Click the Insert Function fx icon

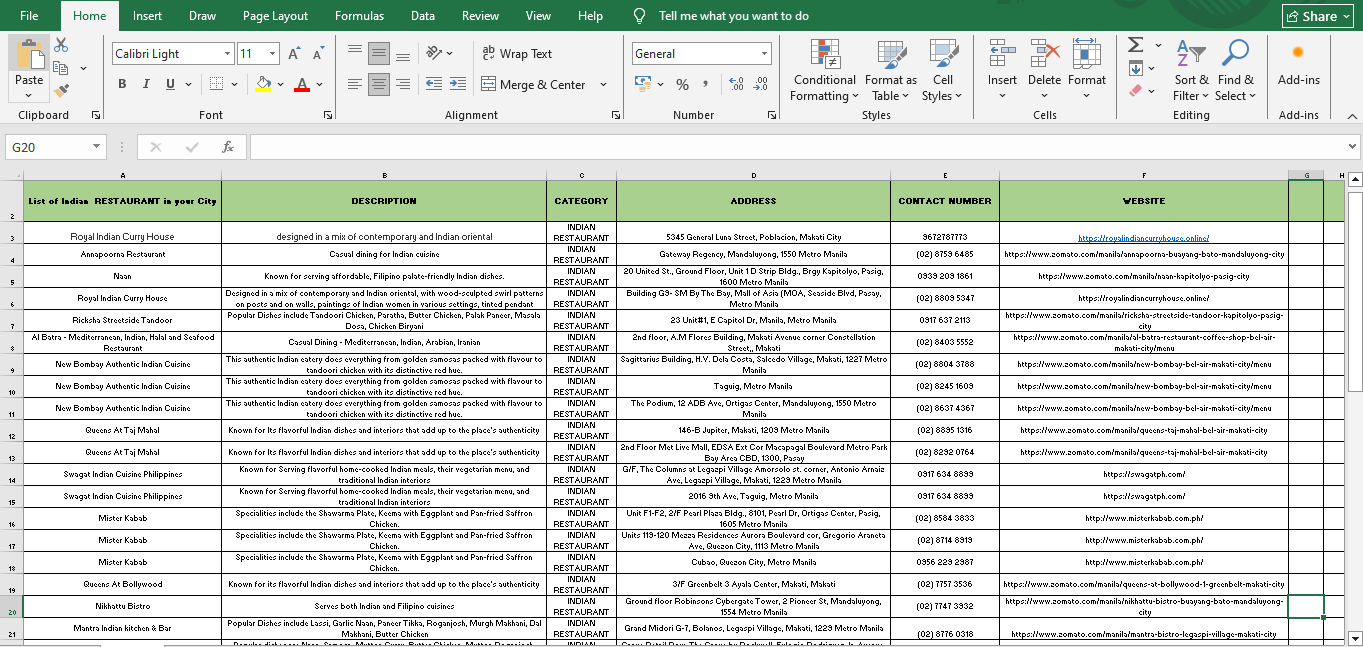228,147
